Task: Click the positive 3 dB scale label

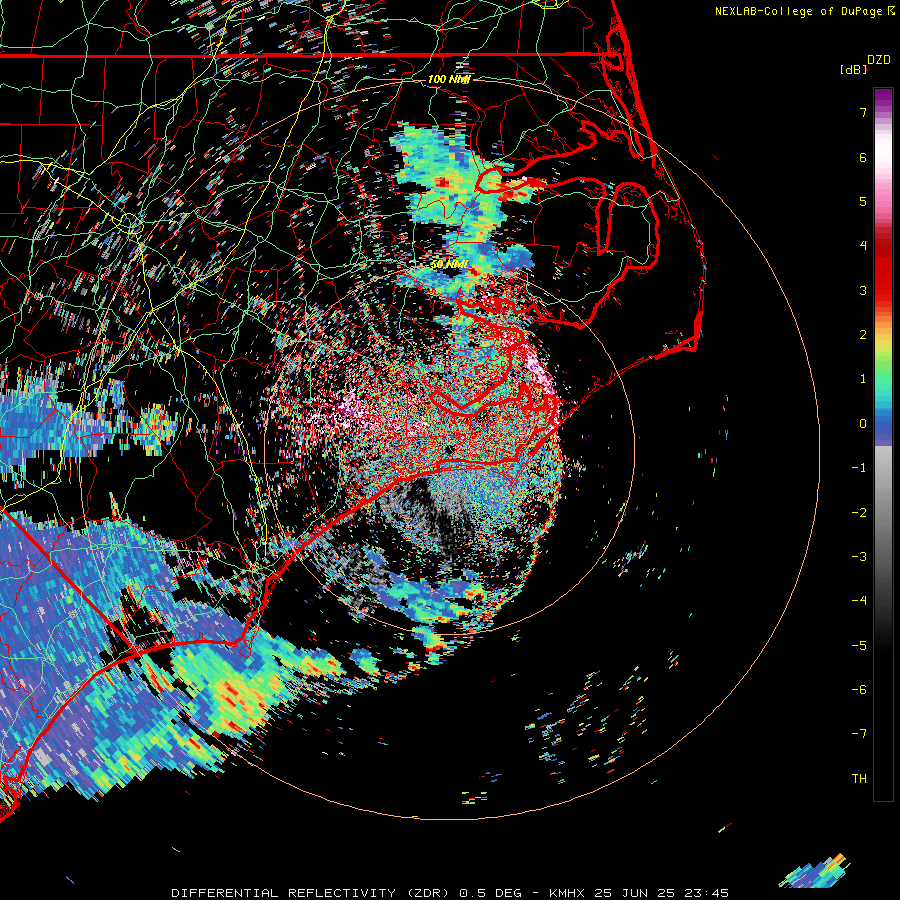Action: coord(863,290)
